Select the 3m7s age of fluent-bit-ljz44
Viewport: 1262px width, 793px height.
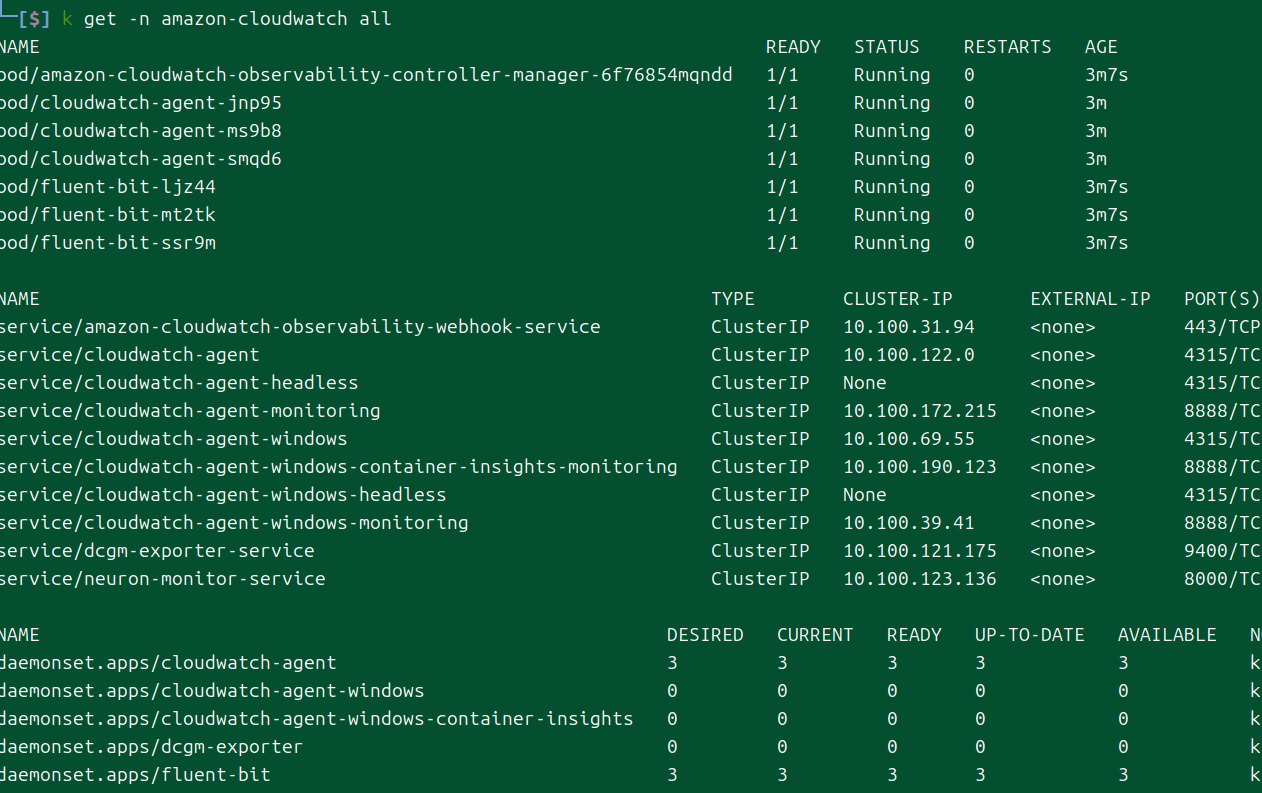[x=1107, y=187]
